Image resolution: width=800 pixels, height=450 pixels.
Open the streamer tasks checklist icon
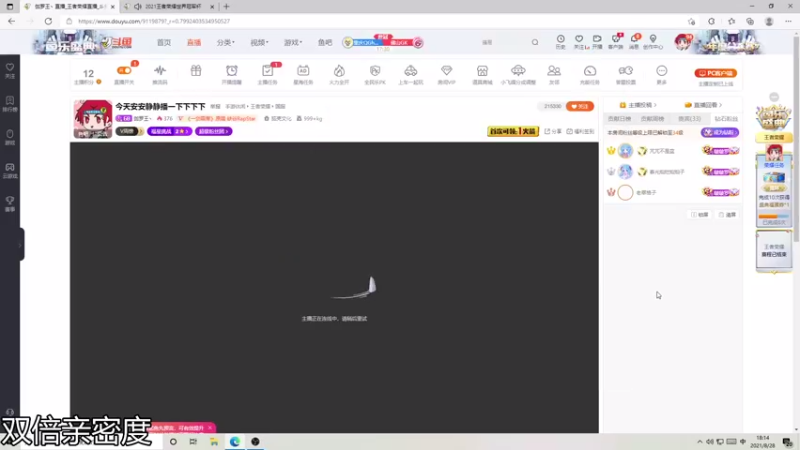pos(267,70)
